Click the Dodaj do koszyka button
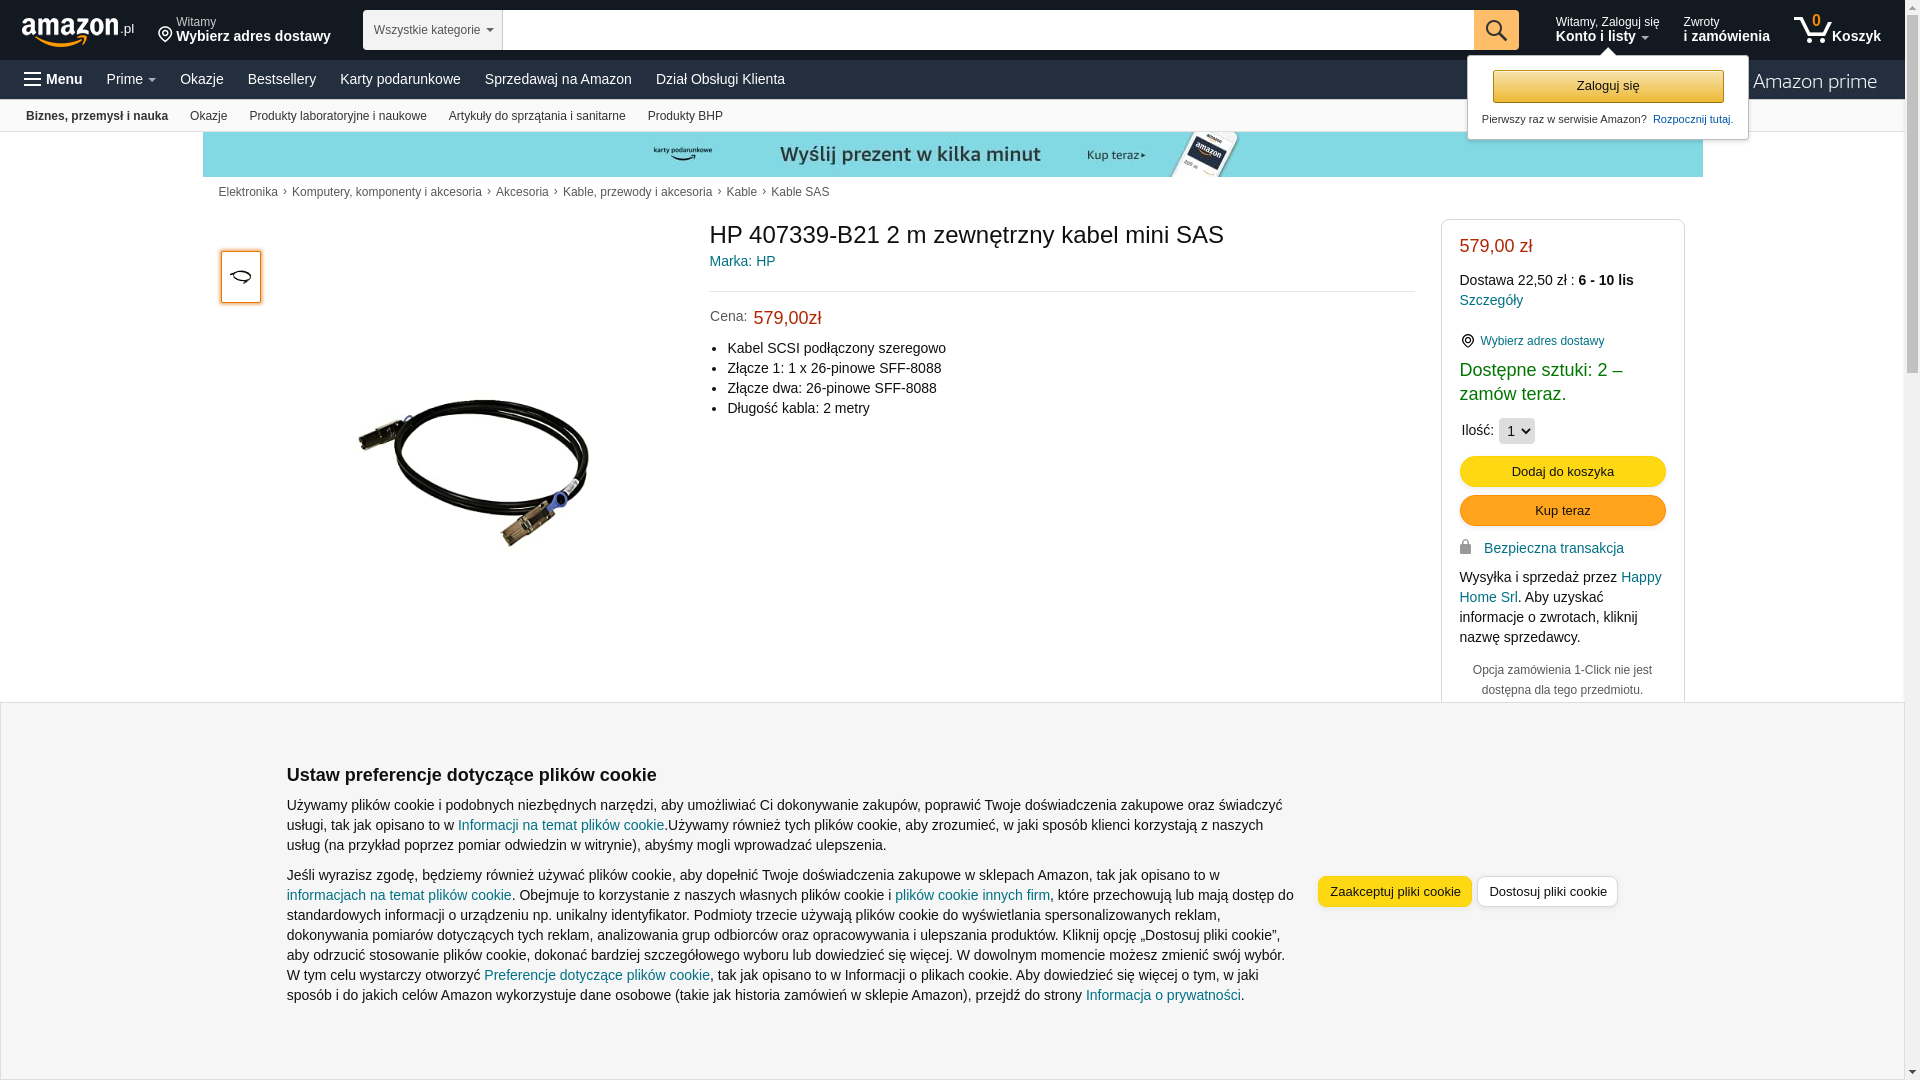Screen dimensions: 1920x1080 pos(1562,472)
